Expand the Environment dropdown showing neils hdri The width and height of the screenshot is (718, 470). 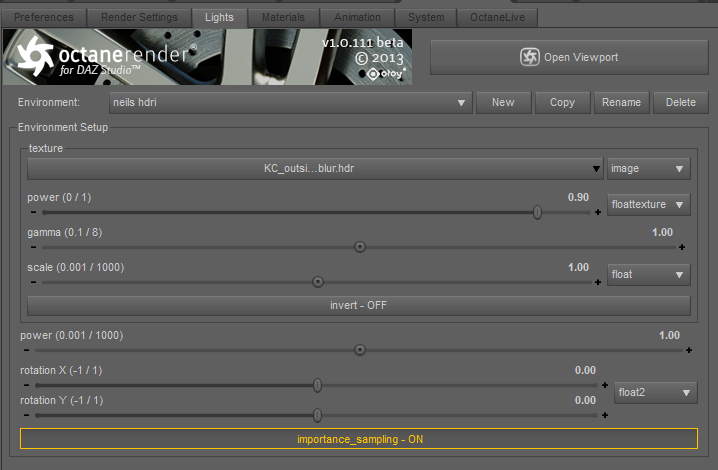[x=290, y=103]
